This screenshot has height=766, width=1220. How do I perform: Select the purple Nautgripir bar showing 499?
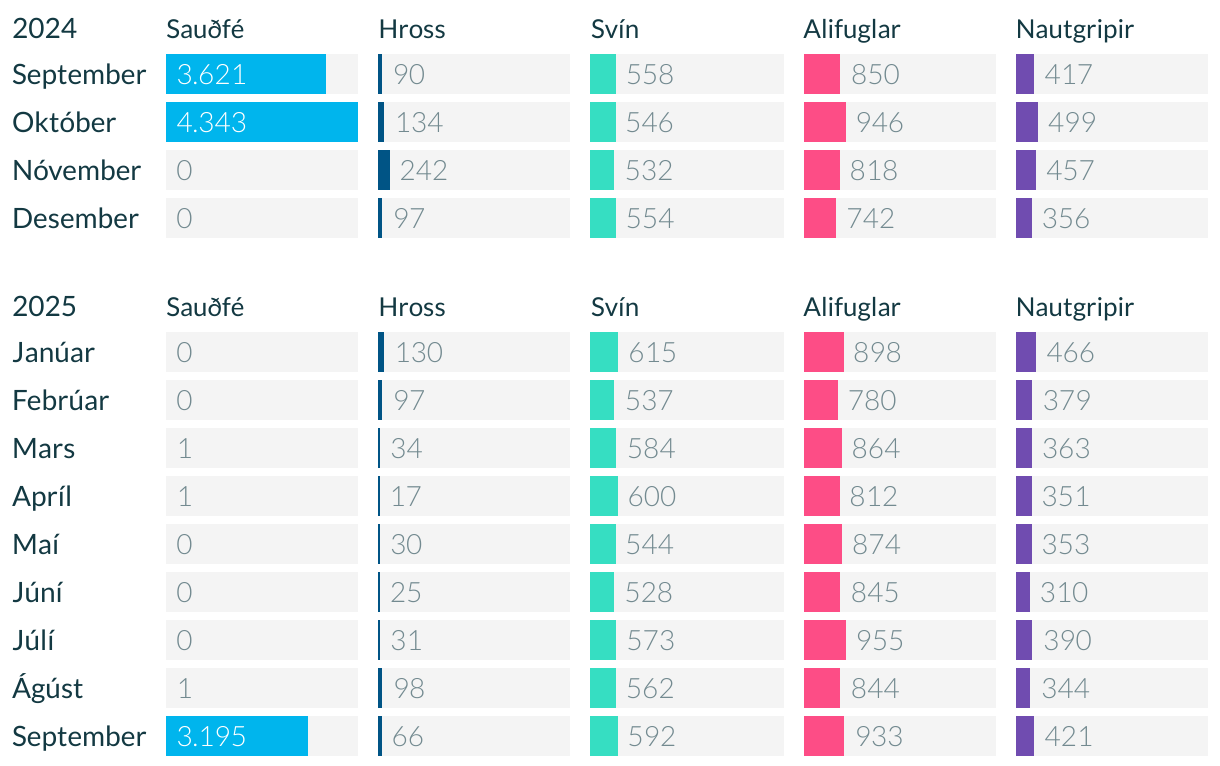[x=1027, y=122]
